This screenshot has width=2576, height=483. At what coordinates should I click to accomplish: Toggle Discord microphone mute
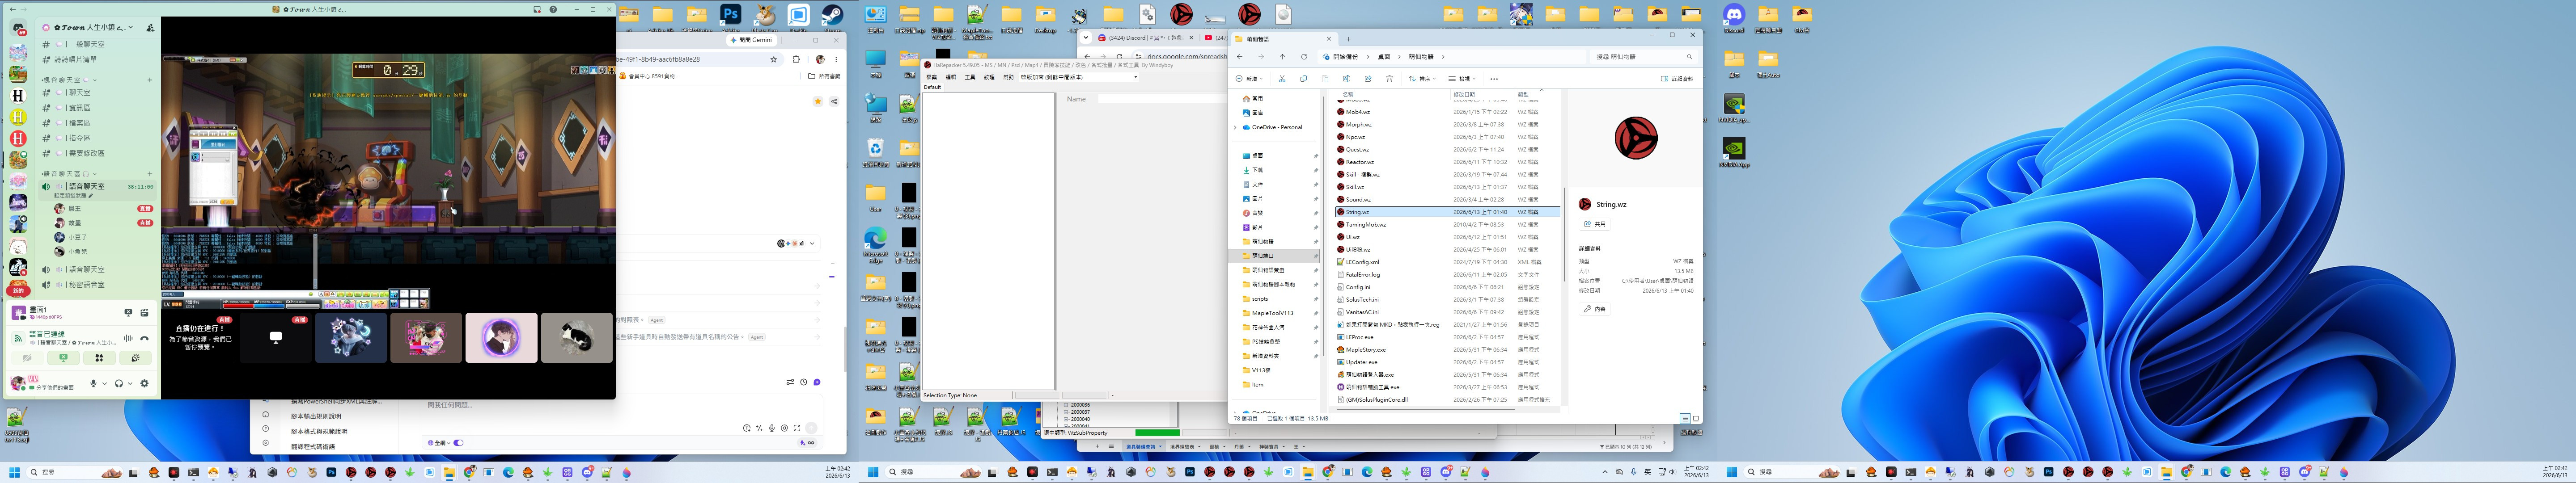93,384
